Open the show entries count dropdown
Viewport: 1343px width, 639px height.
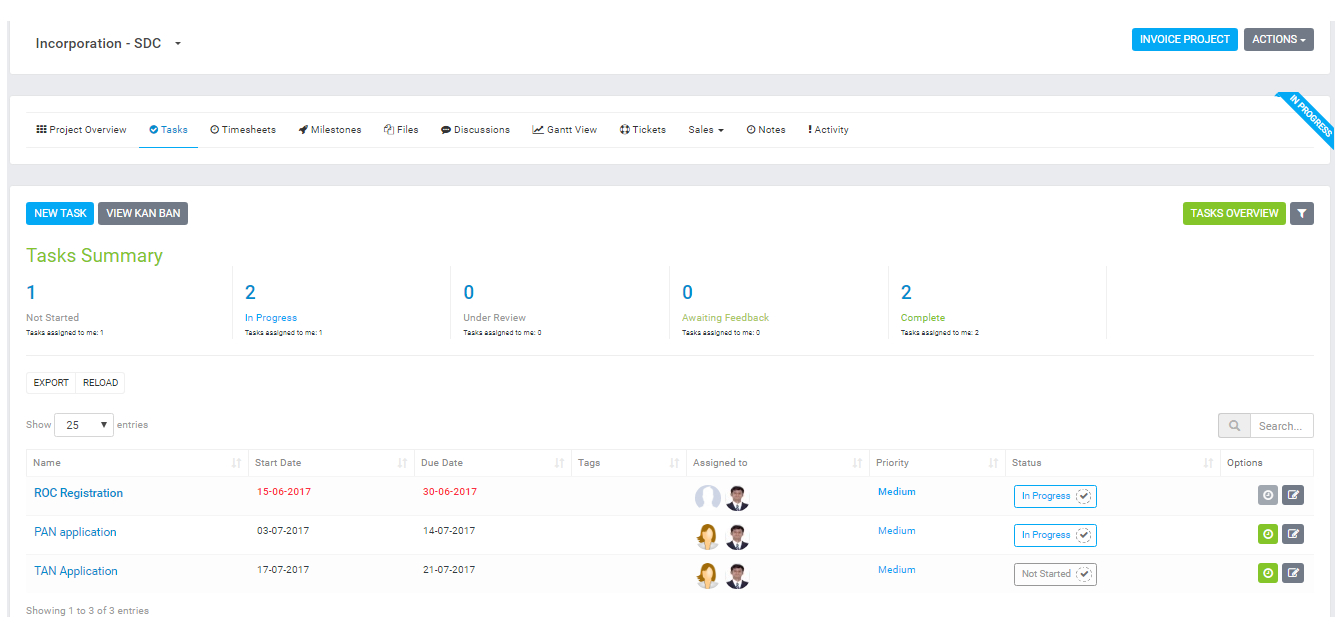point(84,425)
